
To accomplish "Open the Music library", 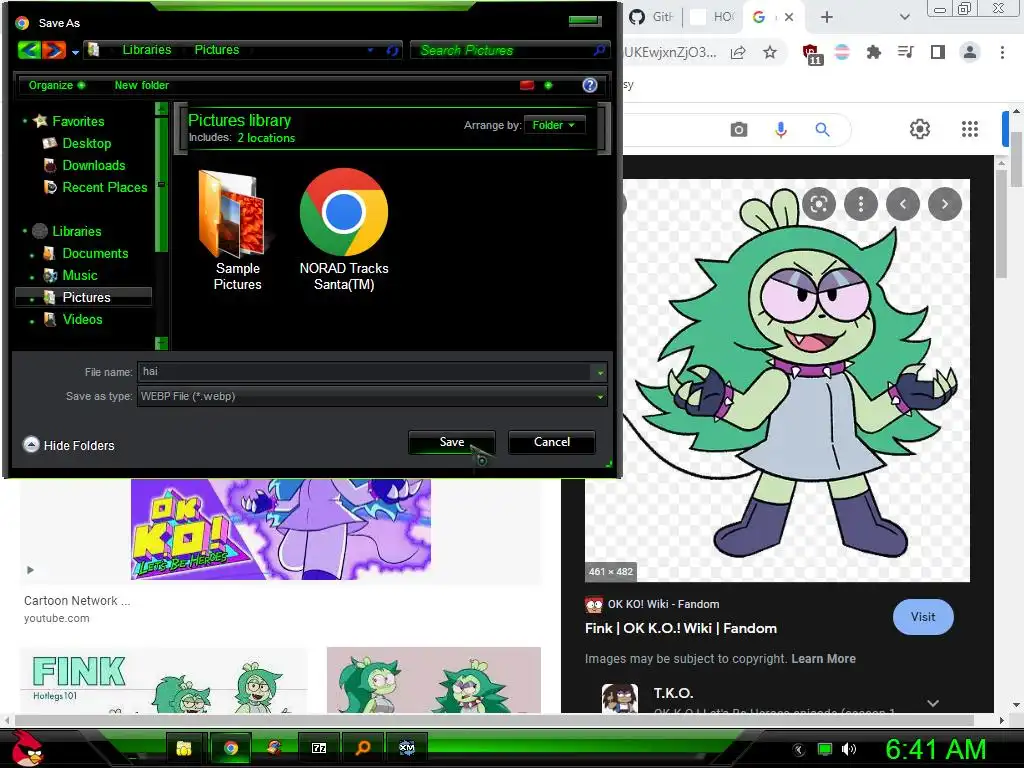I will (x=80, y=276).
